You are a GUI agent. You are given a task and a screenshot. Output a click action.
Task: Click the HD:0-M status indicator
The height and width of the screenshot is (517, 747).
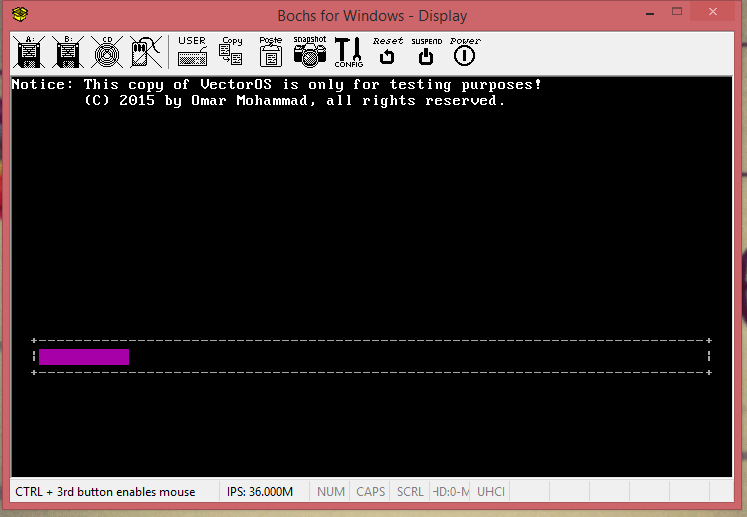(451, 492)
